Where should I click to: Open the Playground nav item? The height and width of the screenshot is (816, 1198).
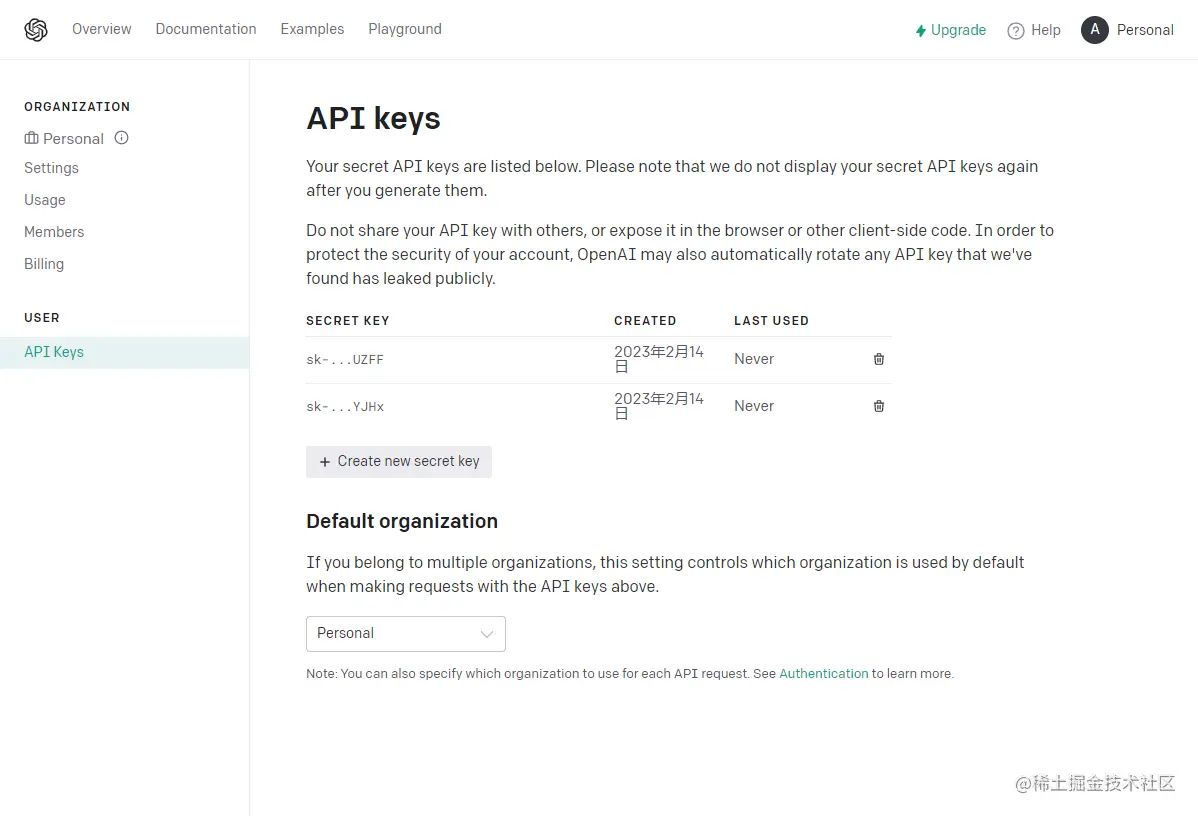405,29
